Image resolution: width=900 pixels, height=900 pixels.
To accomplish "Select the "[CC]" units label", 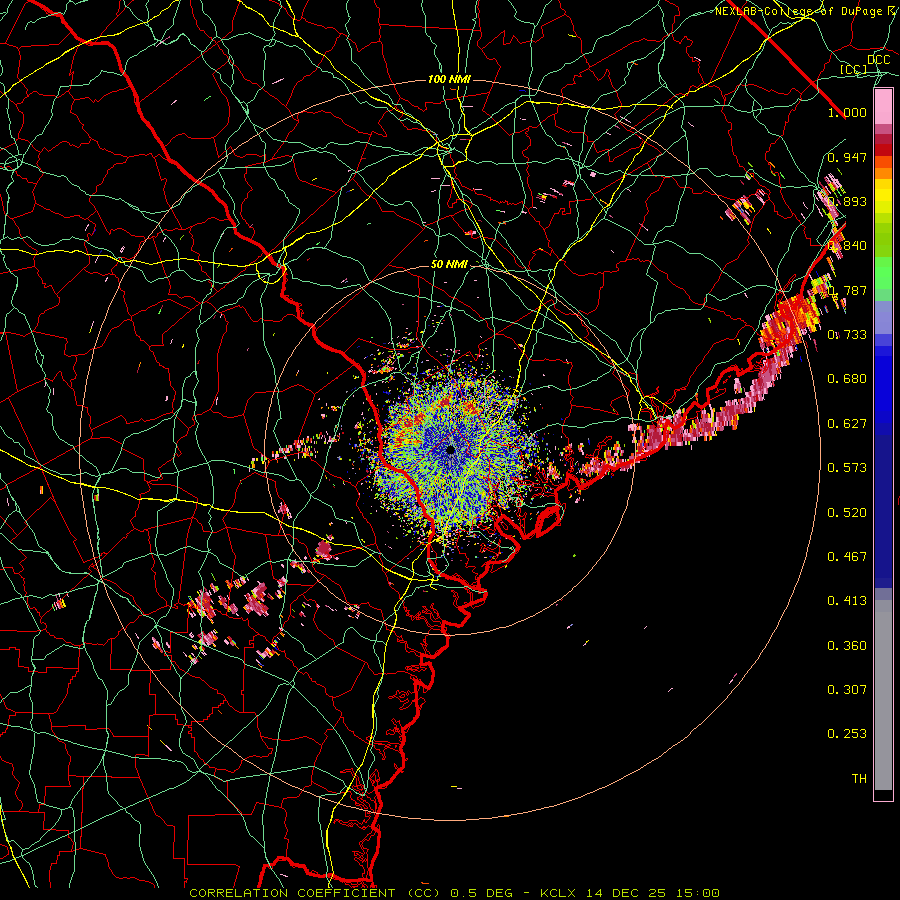I will (x=854, y=69).
